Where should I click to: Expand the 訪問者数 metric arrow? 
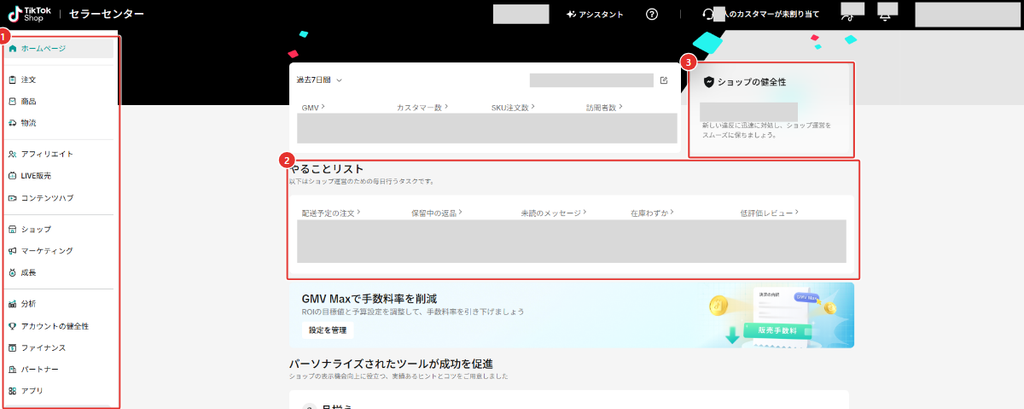click(x=620, y=106)
